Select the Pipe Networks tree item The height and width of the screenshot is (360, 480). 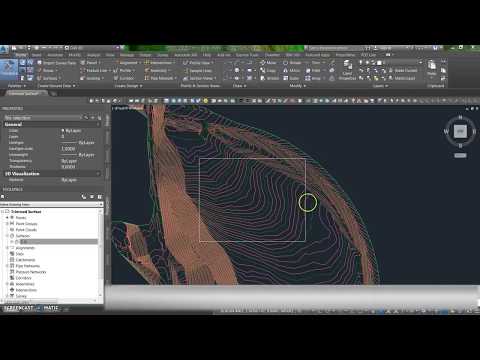[x=28, y=266]
